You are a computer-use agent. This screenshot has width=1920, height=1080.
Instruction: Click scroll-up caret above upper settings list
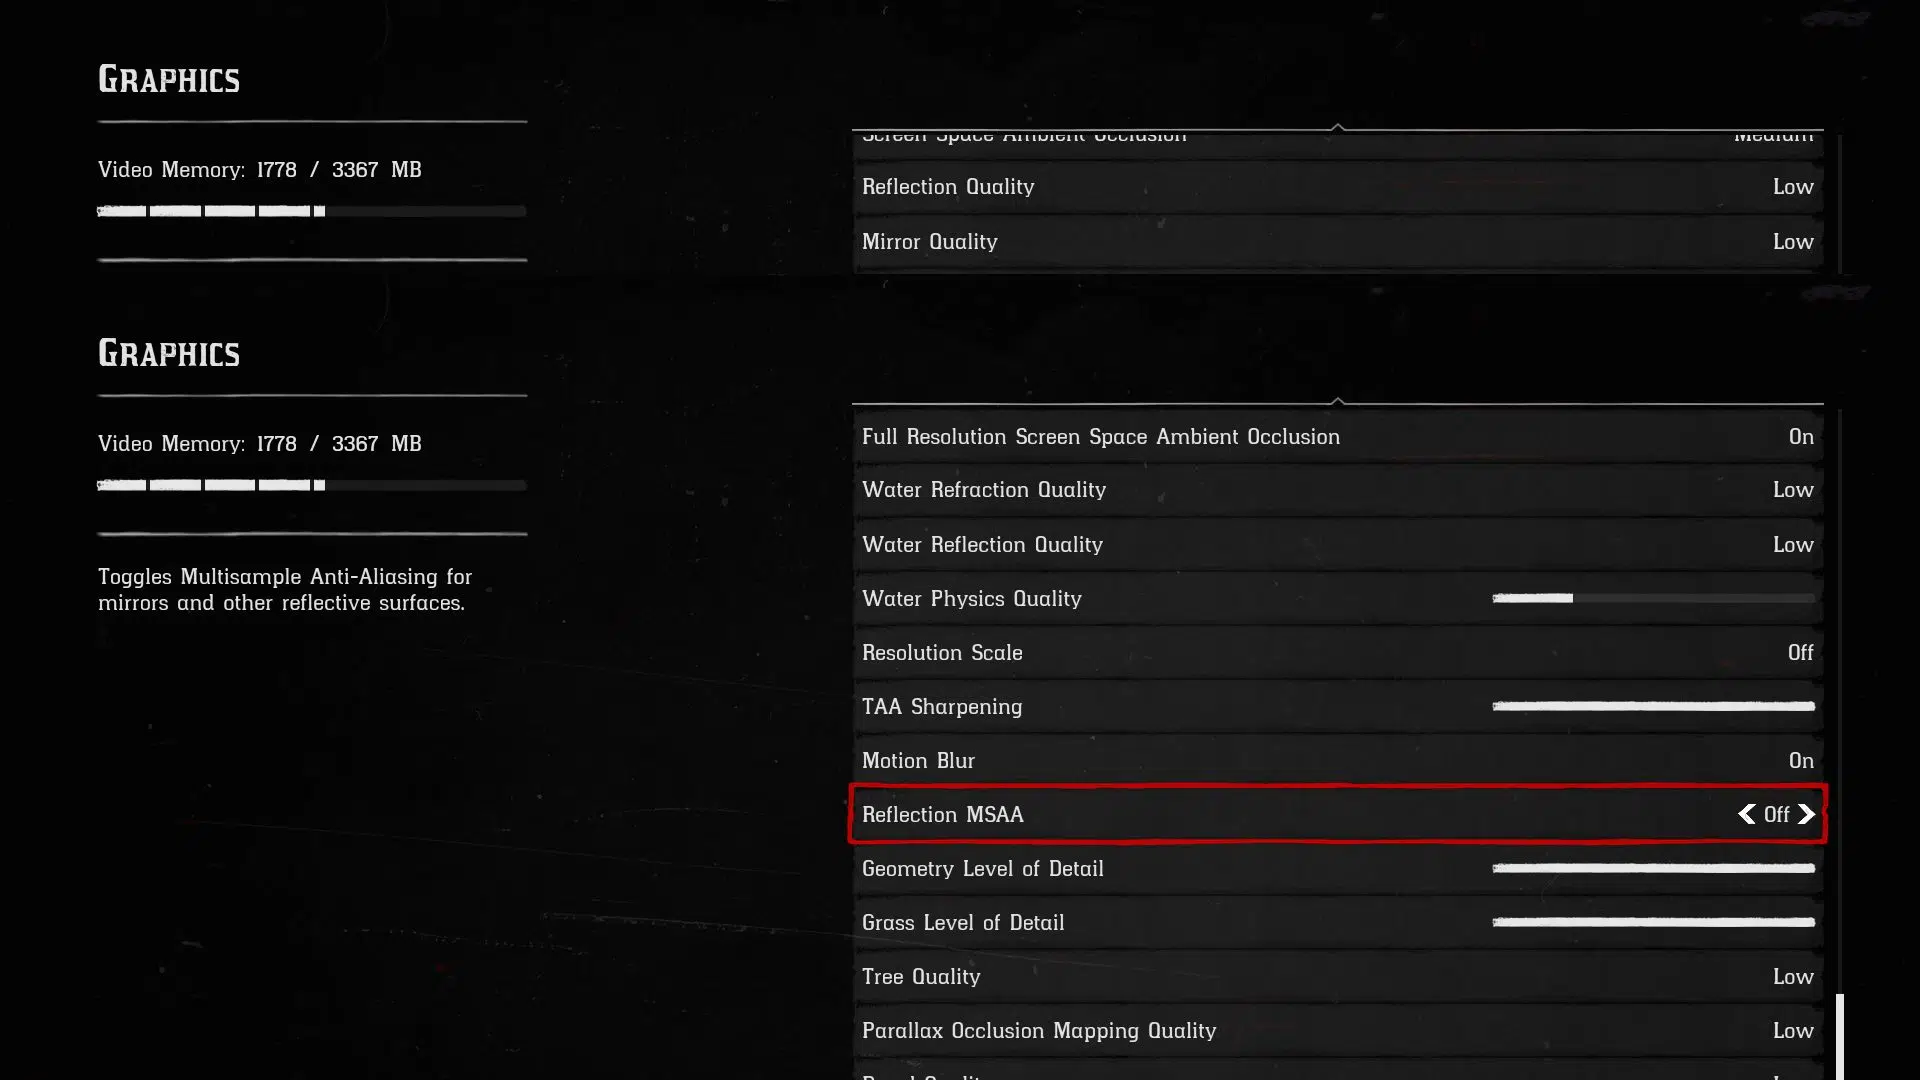1337,127
